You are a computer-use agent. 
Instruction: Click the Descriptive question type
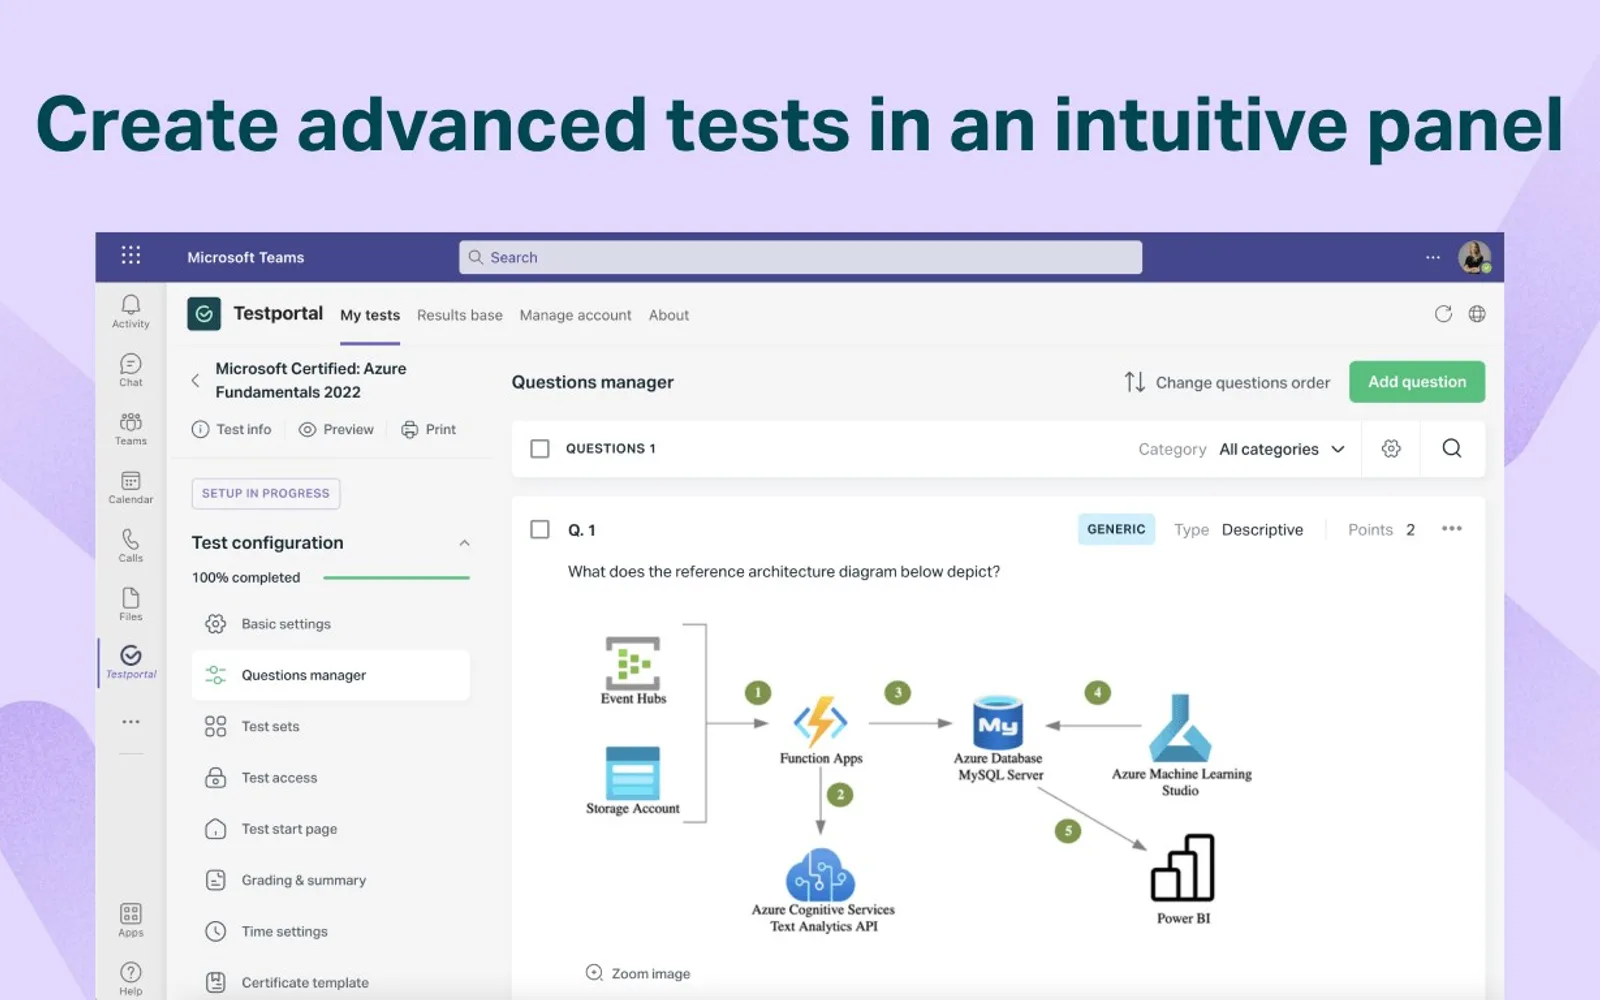pos(1262,530)
